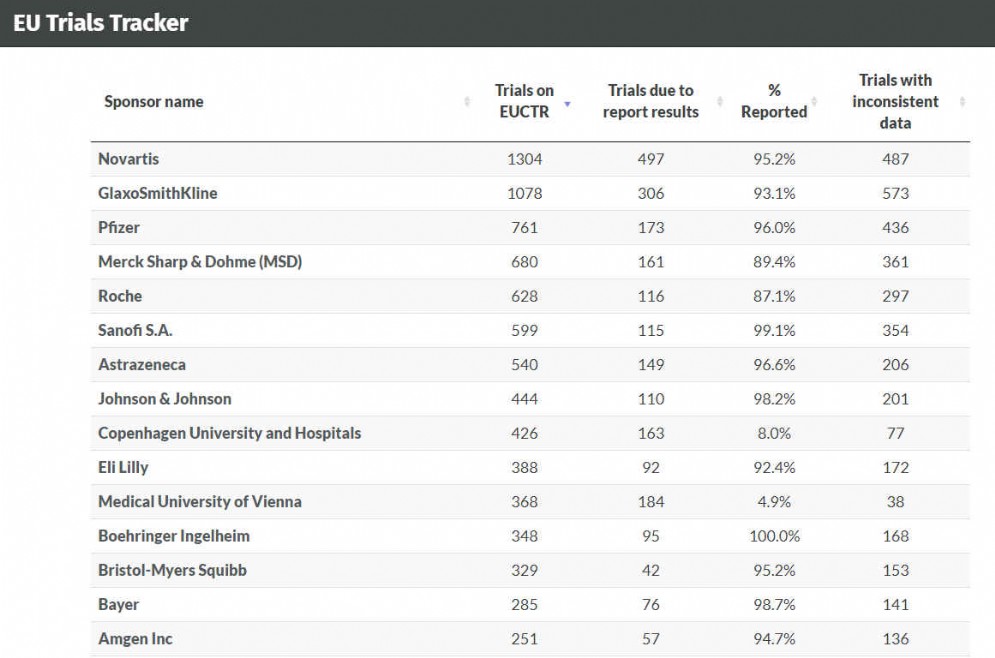Select Novartis 95.2% reported value

pyautogui.click(x=774, y=159)
